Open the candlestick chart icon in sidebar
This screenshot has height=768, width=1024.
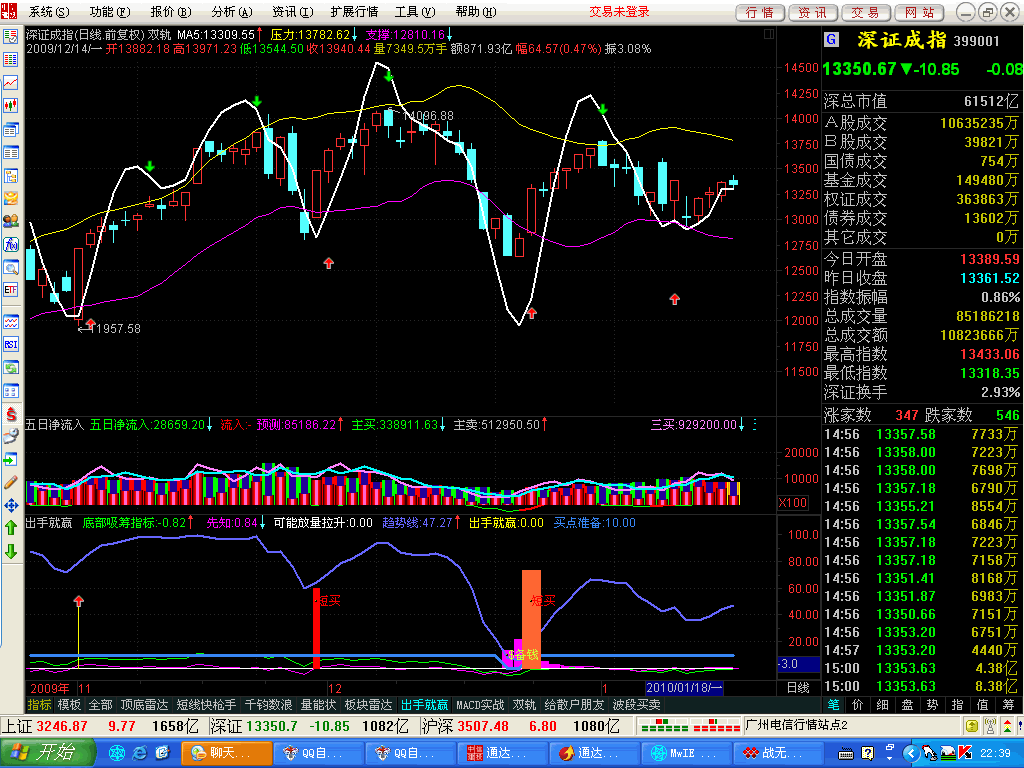(11, 105)
